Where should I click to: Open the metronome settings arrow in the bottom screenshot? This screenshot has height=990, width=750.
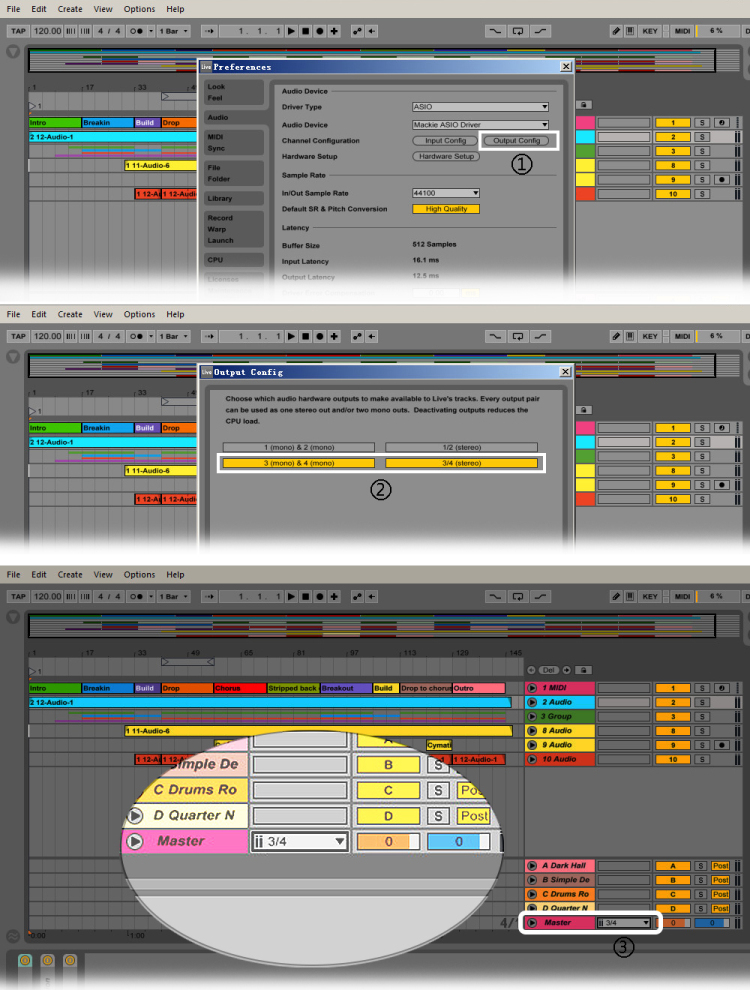tap(151, 597)
